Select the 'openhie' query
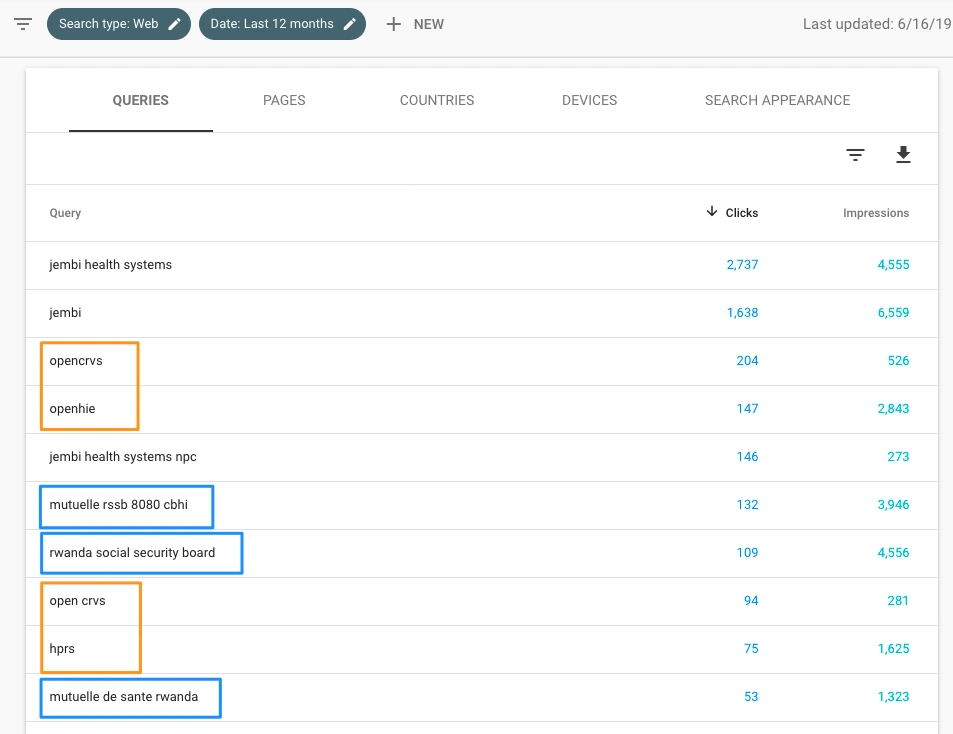This screenshot has width=953, height=734. [72, 409]
